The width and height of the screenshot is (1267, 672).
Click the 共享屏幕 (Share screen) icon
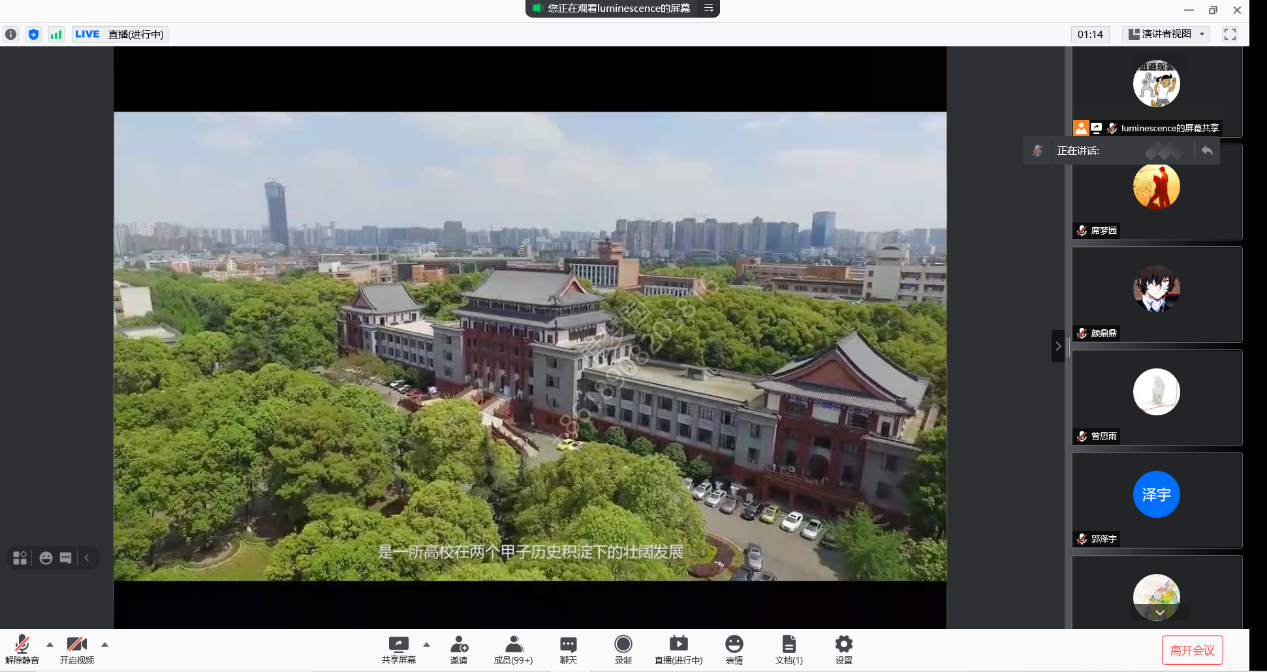point(398,648)
